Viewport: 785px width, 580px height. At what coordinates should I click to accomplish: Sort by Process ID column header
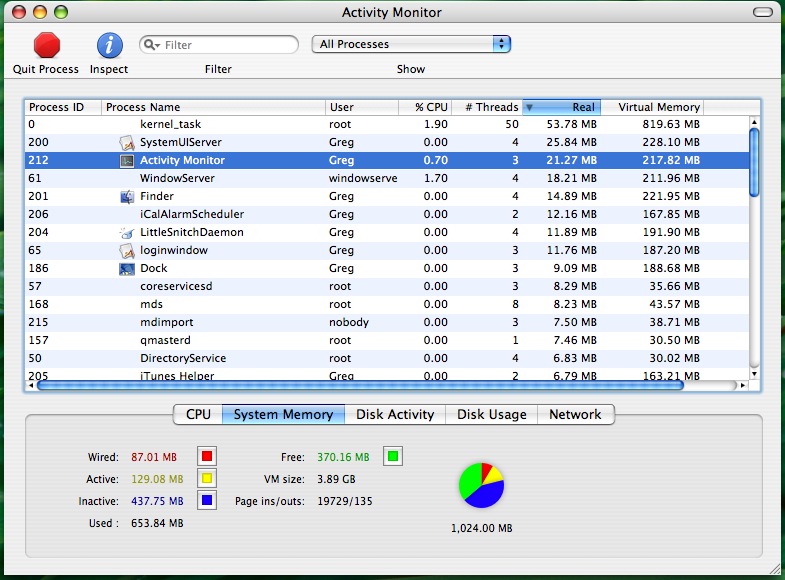tap(63, 107)
